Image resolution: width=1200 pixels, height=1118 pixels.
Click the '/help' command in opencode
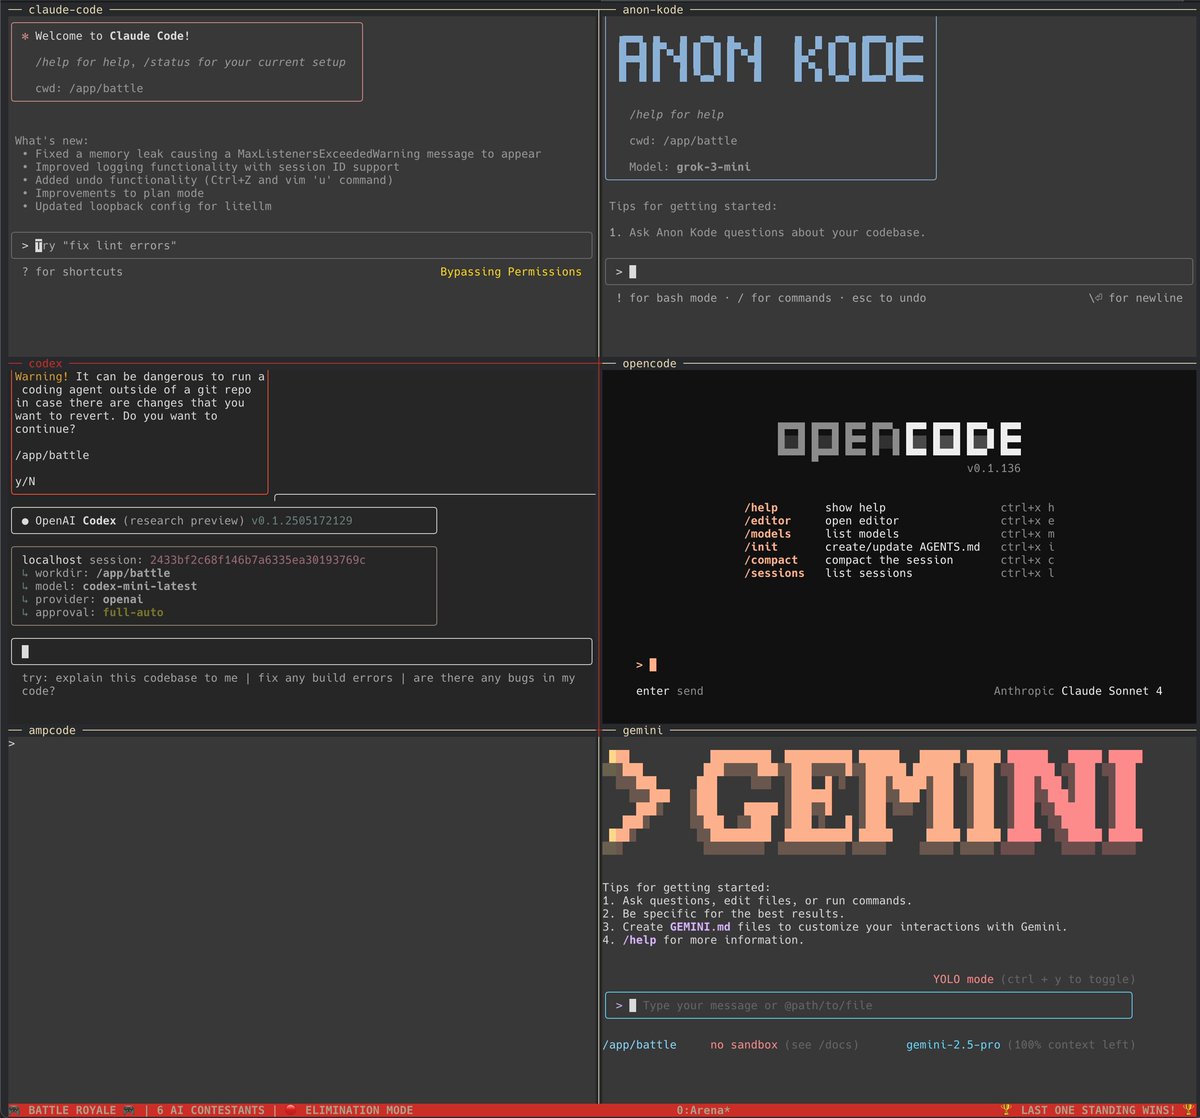[761, 508]
